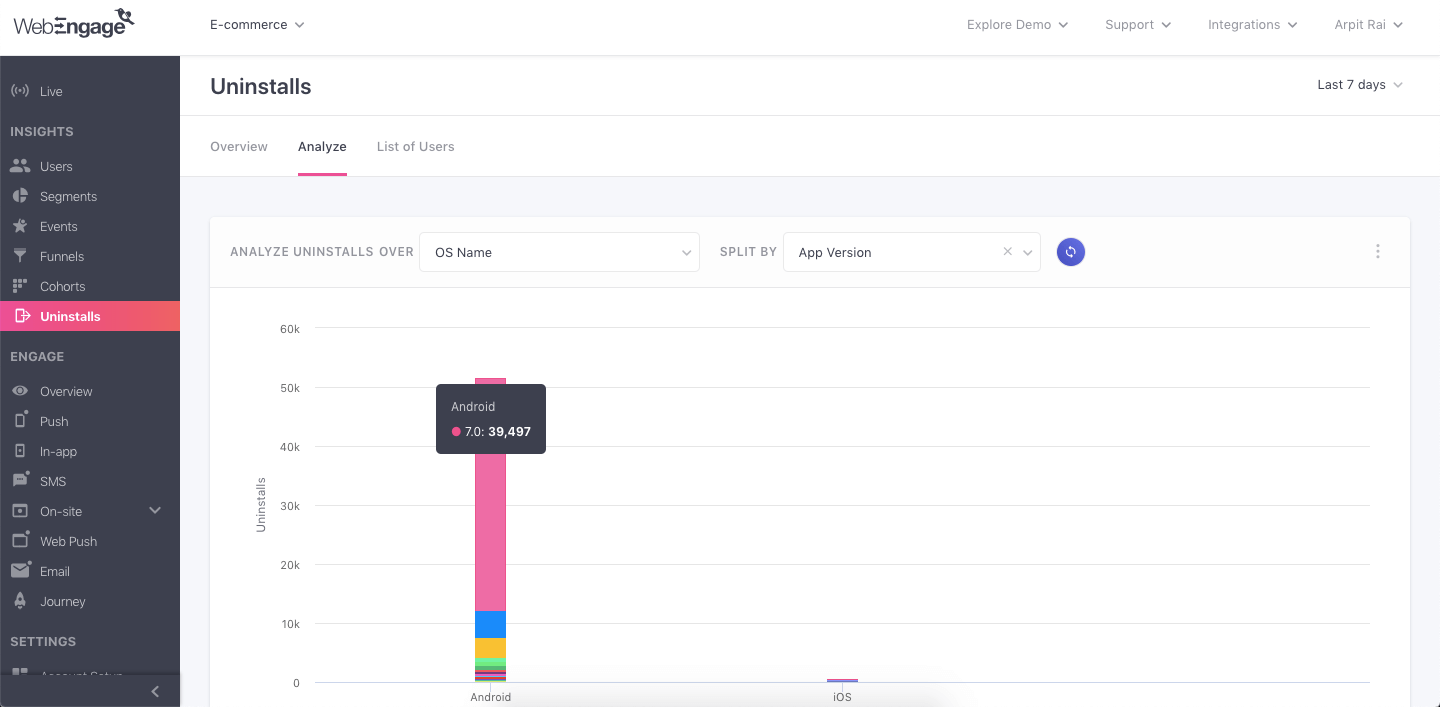Viewport: 1440px width, 707px height.
Task: Expand the On-site submenu chevron
Action: pos(155,511)
